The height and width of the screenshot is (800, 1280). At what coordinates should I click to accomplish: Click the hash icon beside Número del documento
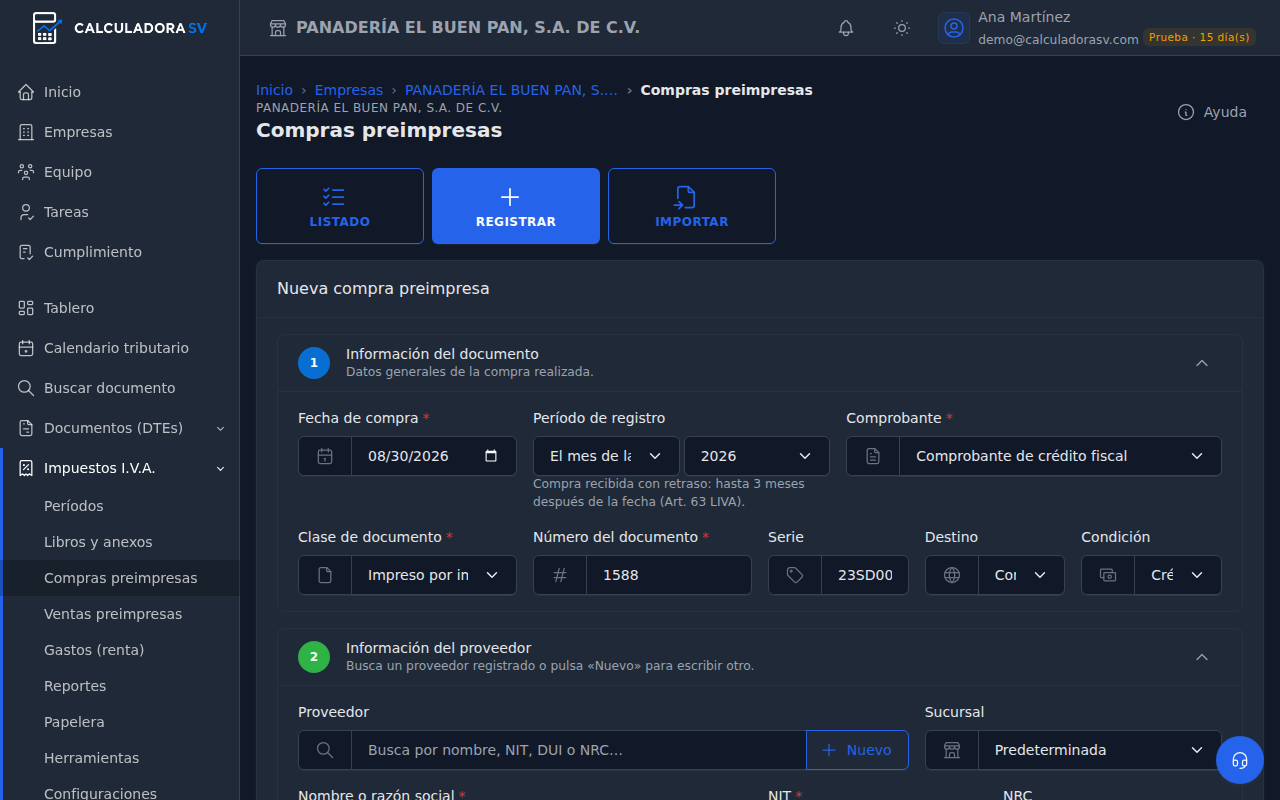tap(560, 575)
